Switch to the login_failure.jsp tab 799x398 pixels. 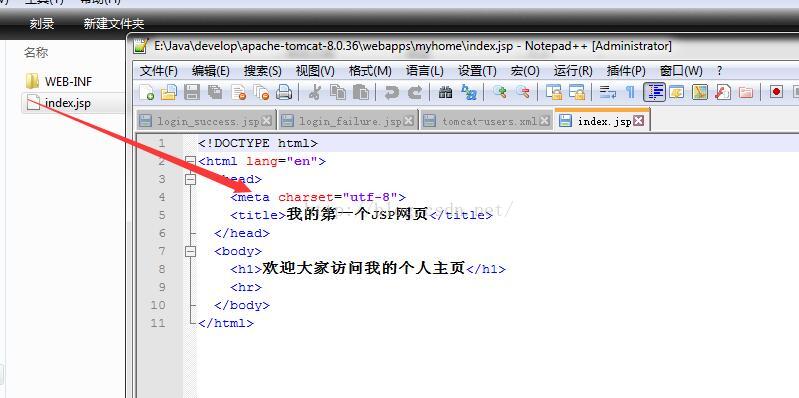pyautogui.click(x=348, y=121)
